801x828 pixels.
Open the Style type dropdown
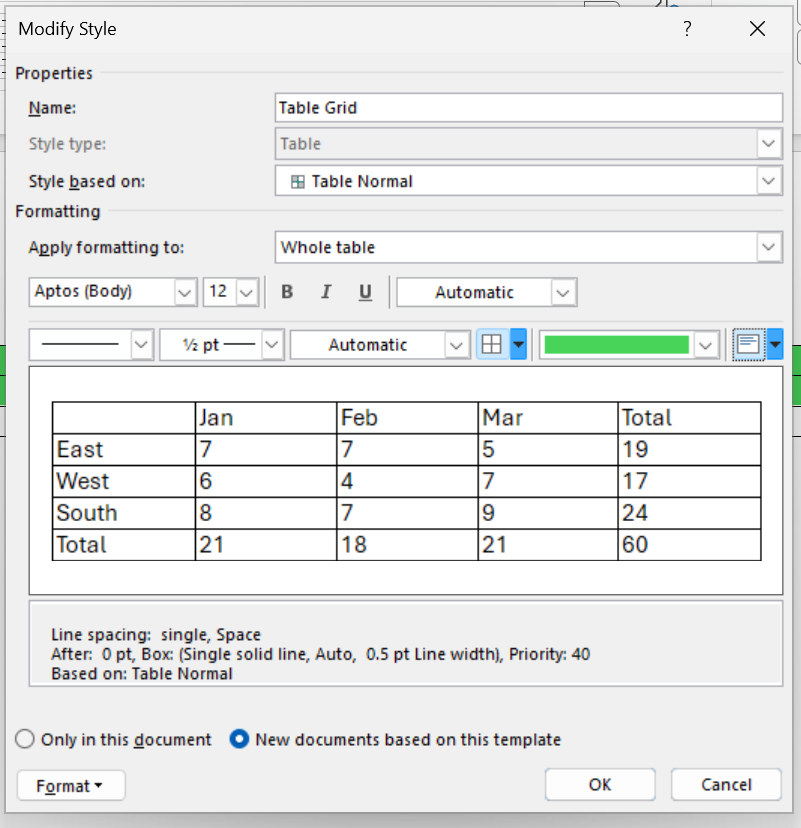[x=768, y=144]
